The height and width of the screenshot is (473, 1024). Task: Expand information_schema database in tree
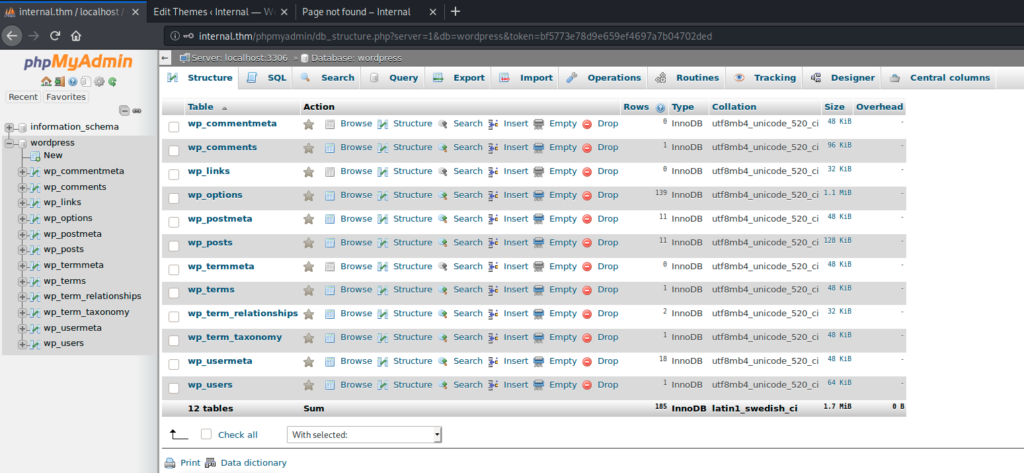[x=9, y=127]
